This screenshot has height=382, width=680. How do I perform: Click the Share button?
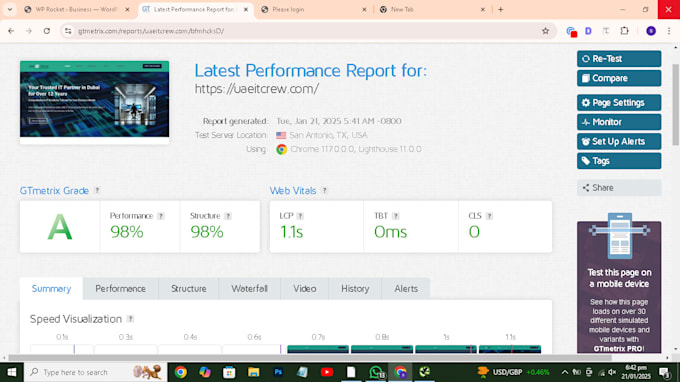coord(619,188)
